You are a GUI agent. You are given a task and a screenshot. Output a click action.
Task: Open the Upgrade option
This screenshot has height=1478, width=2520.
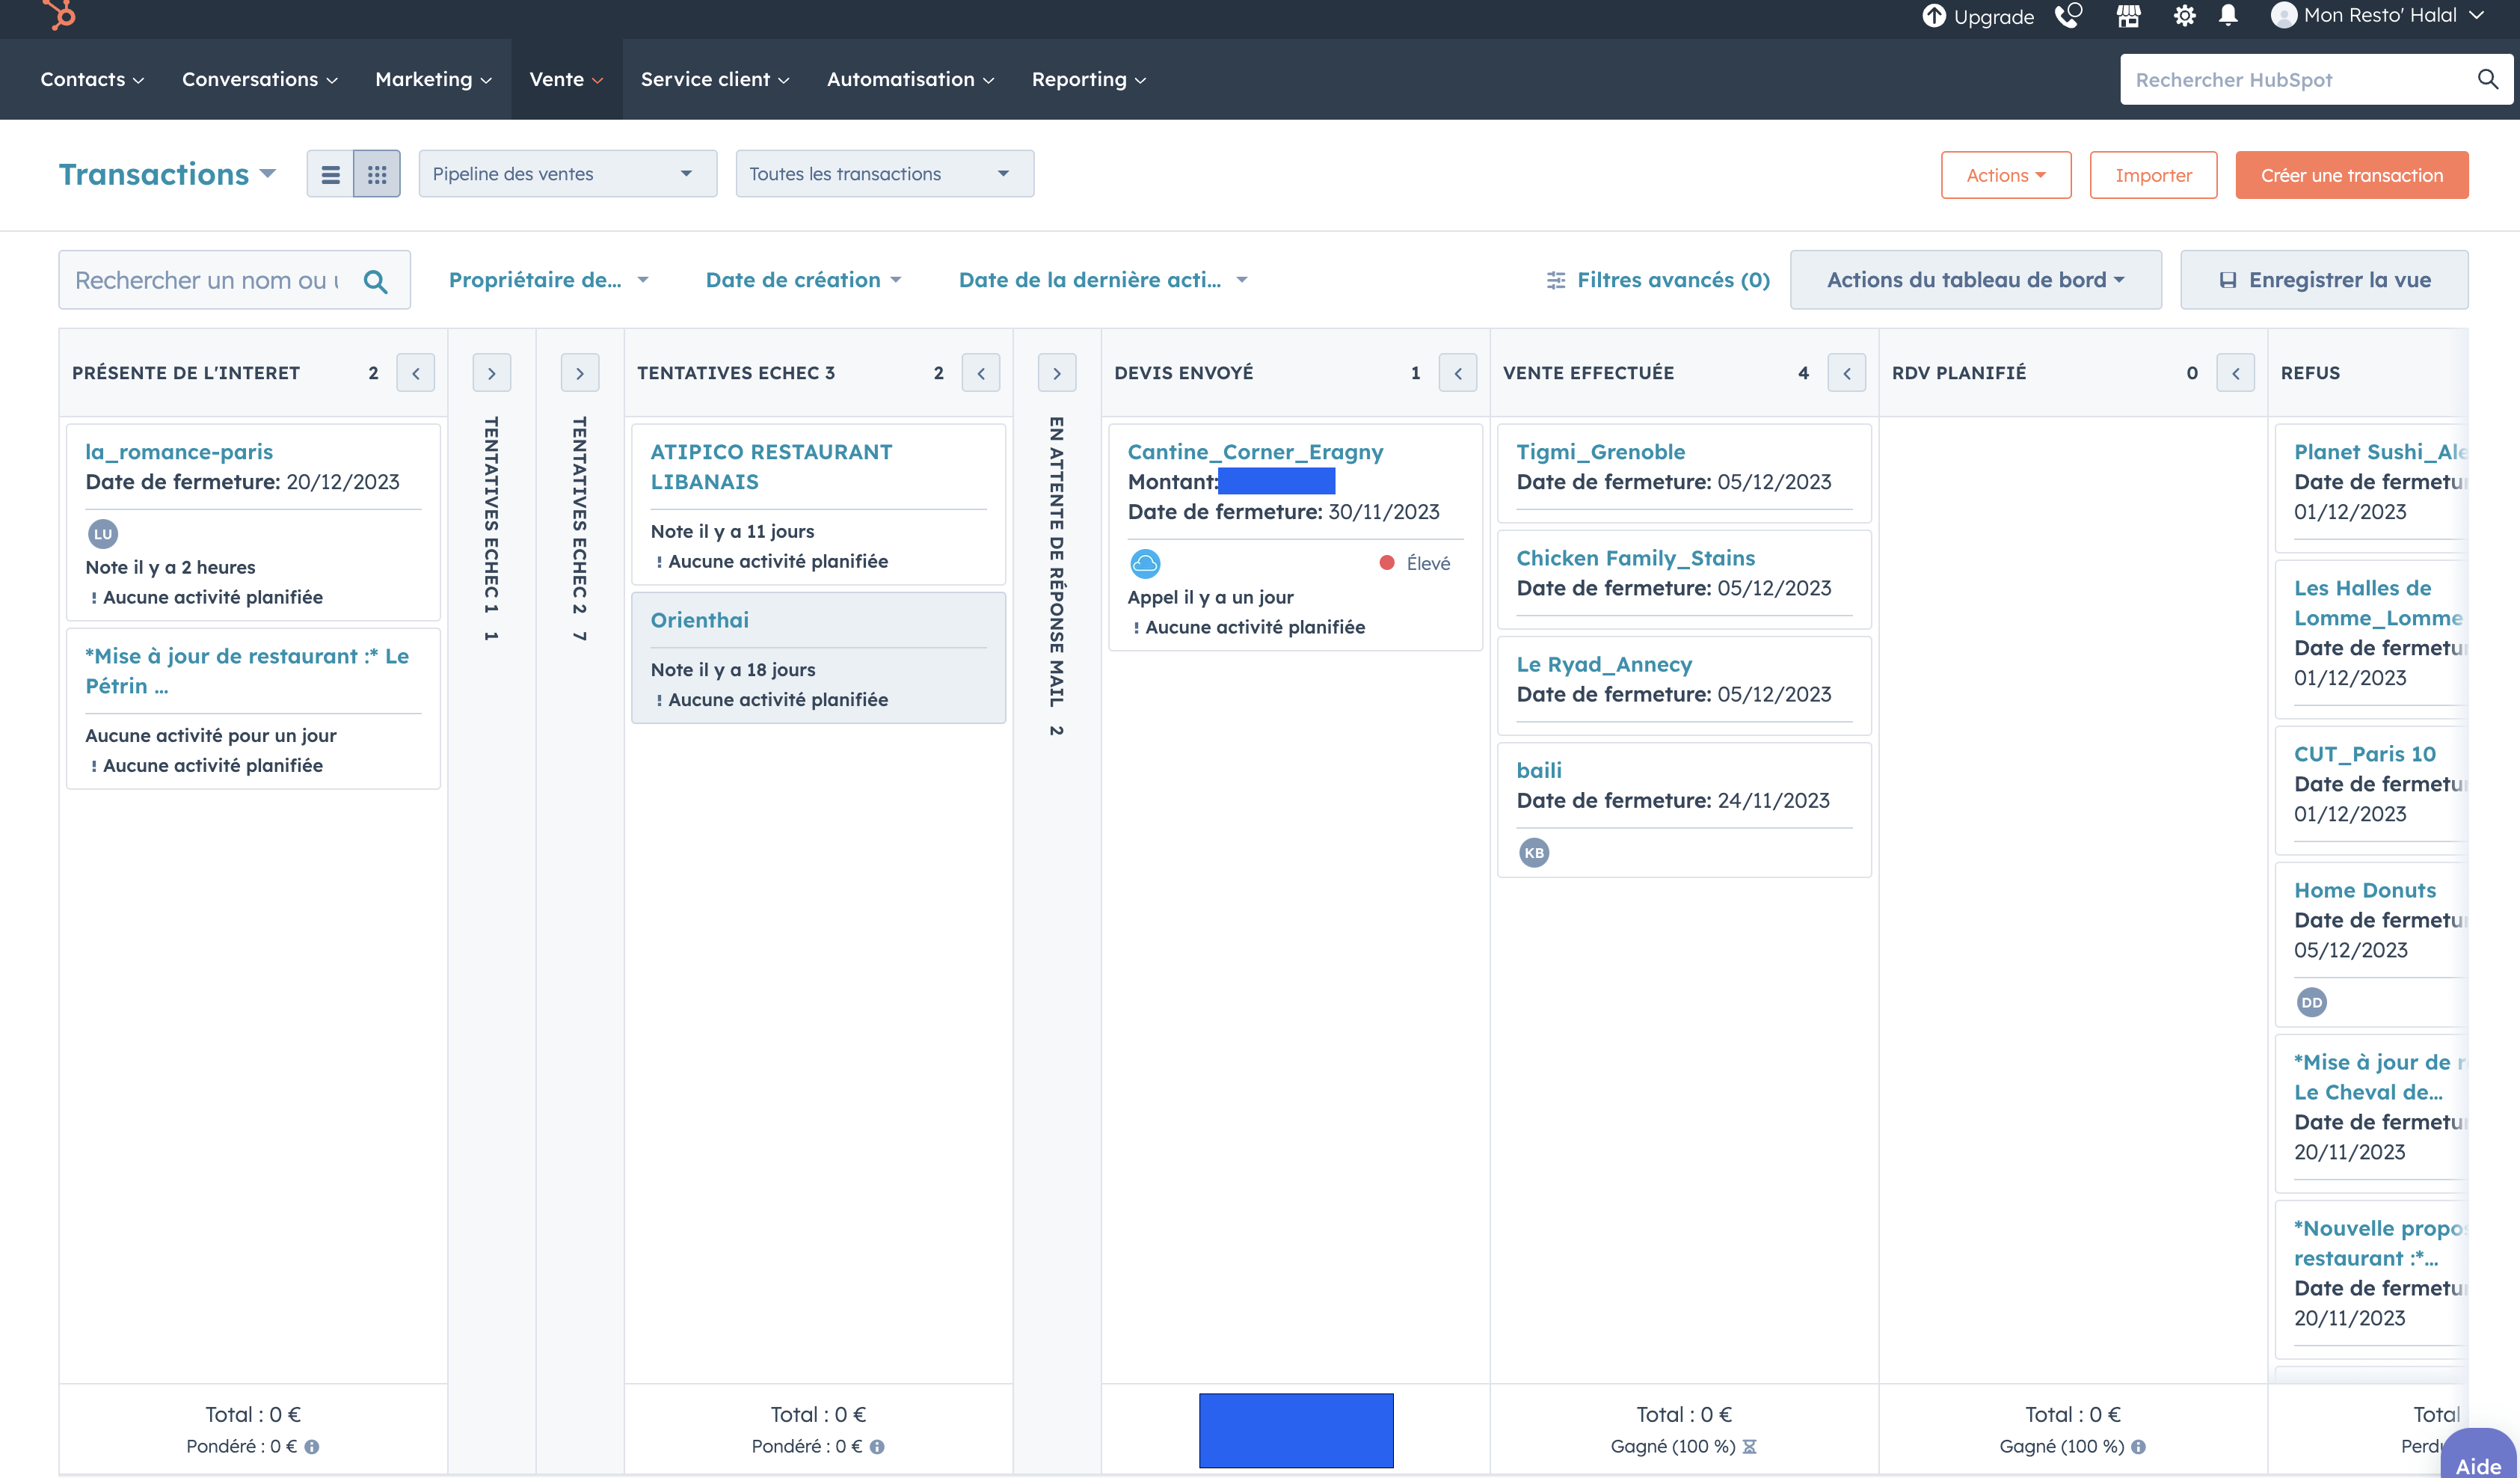(x=1978, y=16)
